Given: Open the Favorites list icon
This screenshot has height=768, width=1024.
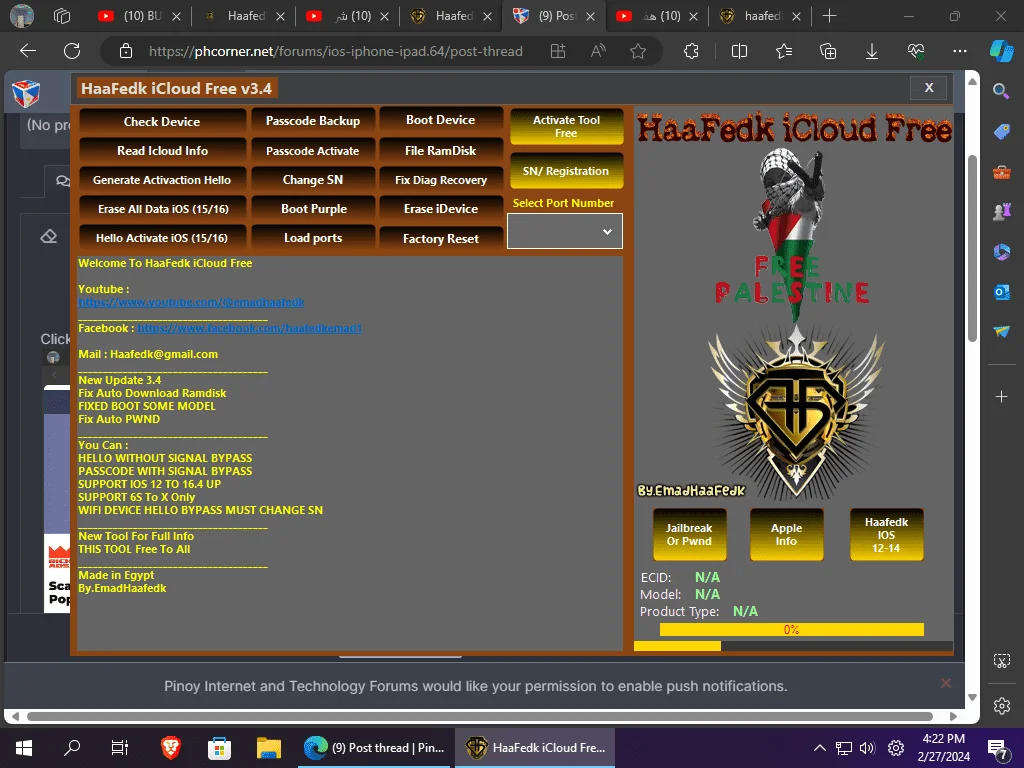Looking at the screenshot, I should [784, 51].
